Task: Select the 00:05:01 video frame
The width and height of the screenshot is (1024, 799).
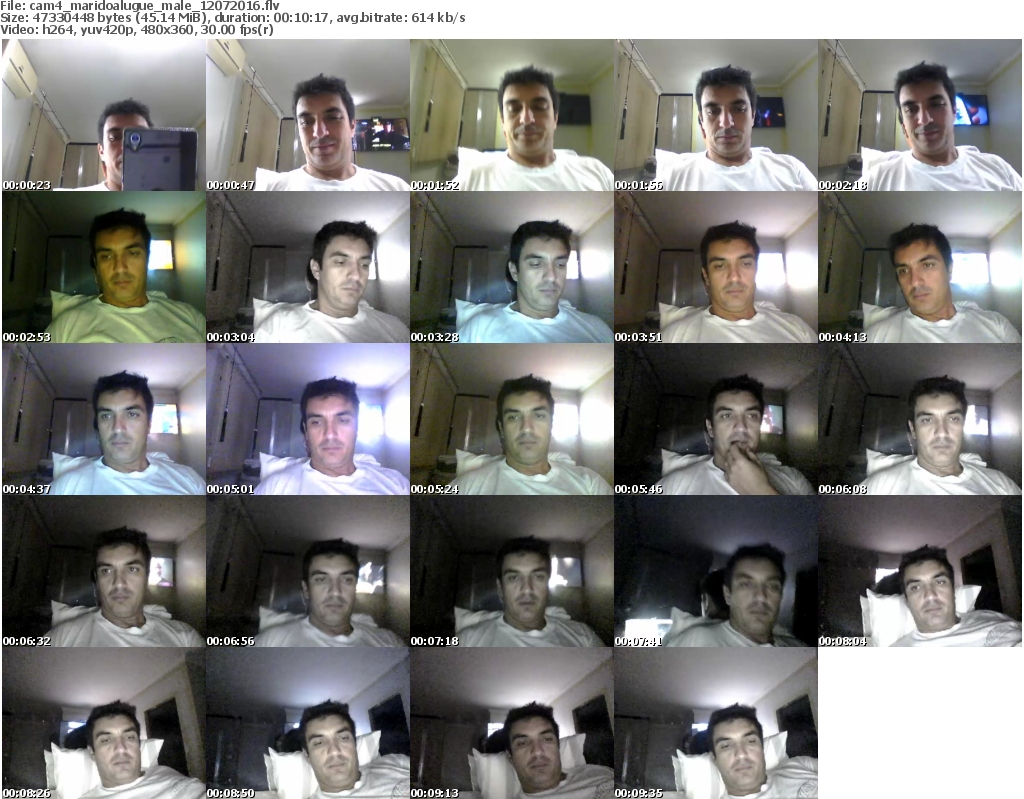Action: pyautogui.click(x=308, y=419)
